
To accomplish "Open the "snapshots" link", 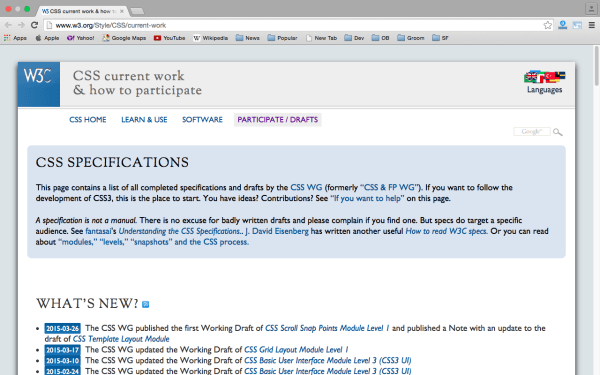I will tap(152, 242).
